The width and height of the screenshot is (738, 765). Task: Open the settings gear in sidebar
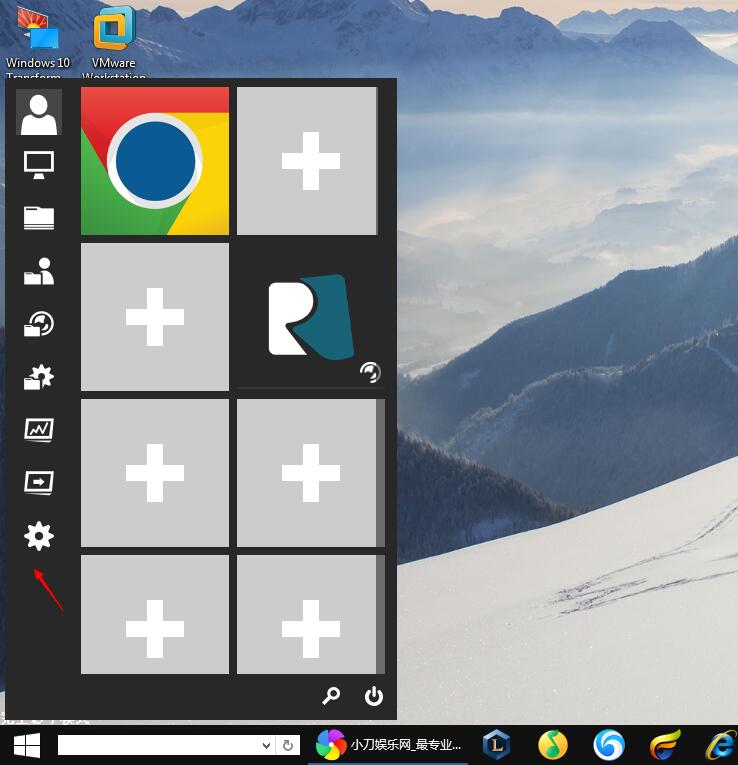tap(39, 536)
